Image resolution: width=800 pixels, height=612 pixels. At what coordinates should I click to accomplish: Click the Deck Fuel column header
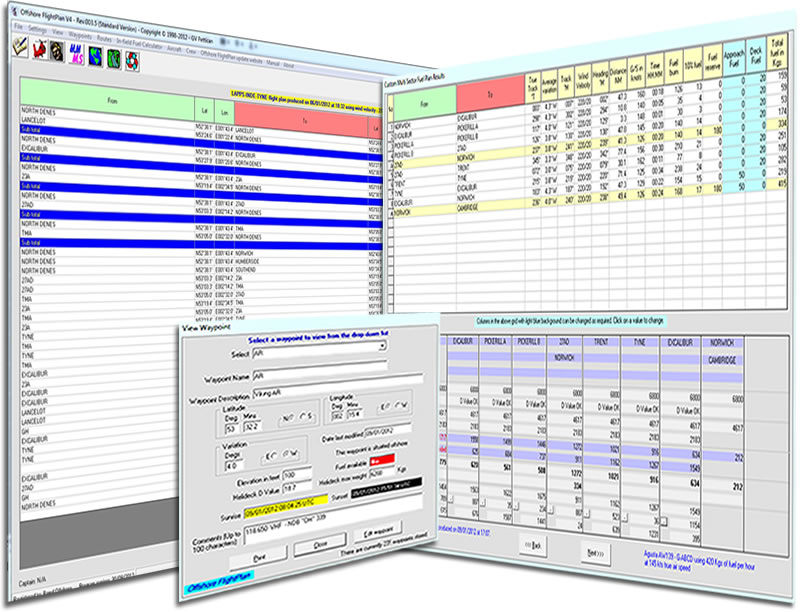[x=756, y=55]
